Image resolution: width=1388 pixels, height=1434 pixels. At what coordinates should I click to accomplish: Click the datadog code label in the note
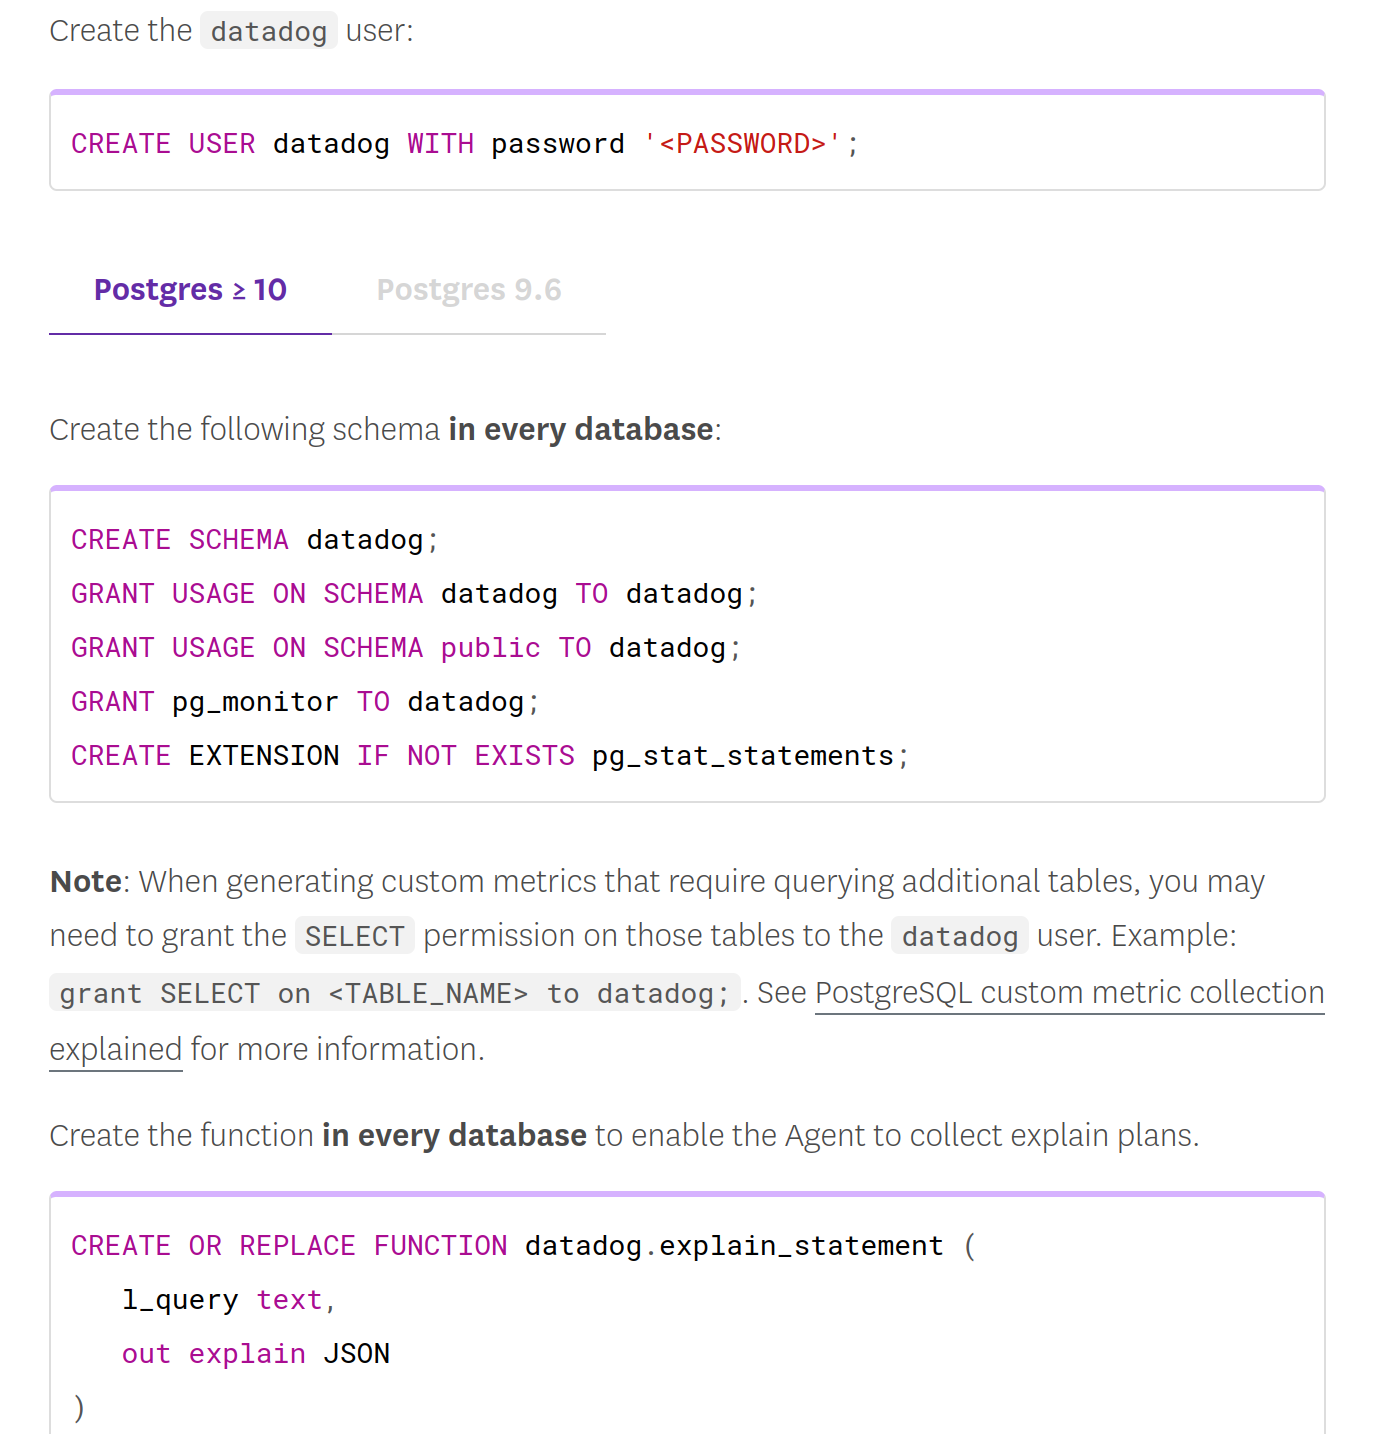[x=958, y=936]
